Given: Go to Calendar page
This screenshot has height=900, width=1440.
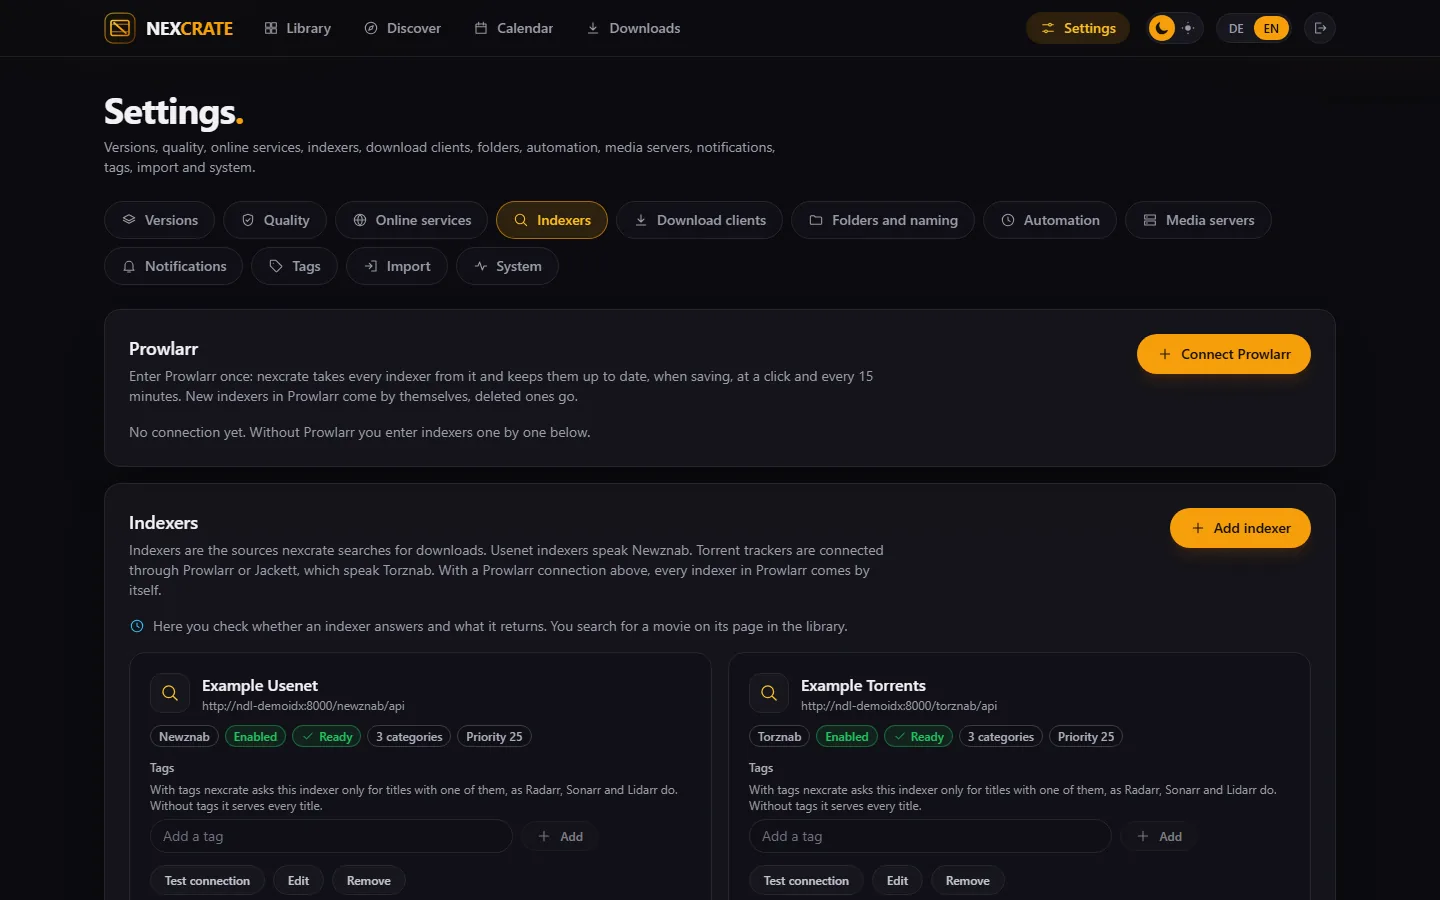Looking at the screenshot, I should coord(514,28).
